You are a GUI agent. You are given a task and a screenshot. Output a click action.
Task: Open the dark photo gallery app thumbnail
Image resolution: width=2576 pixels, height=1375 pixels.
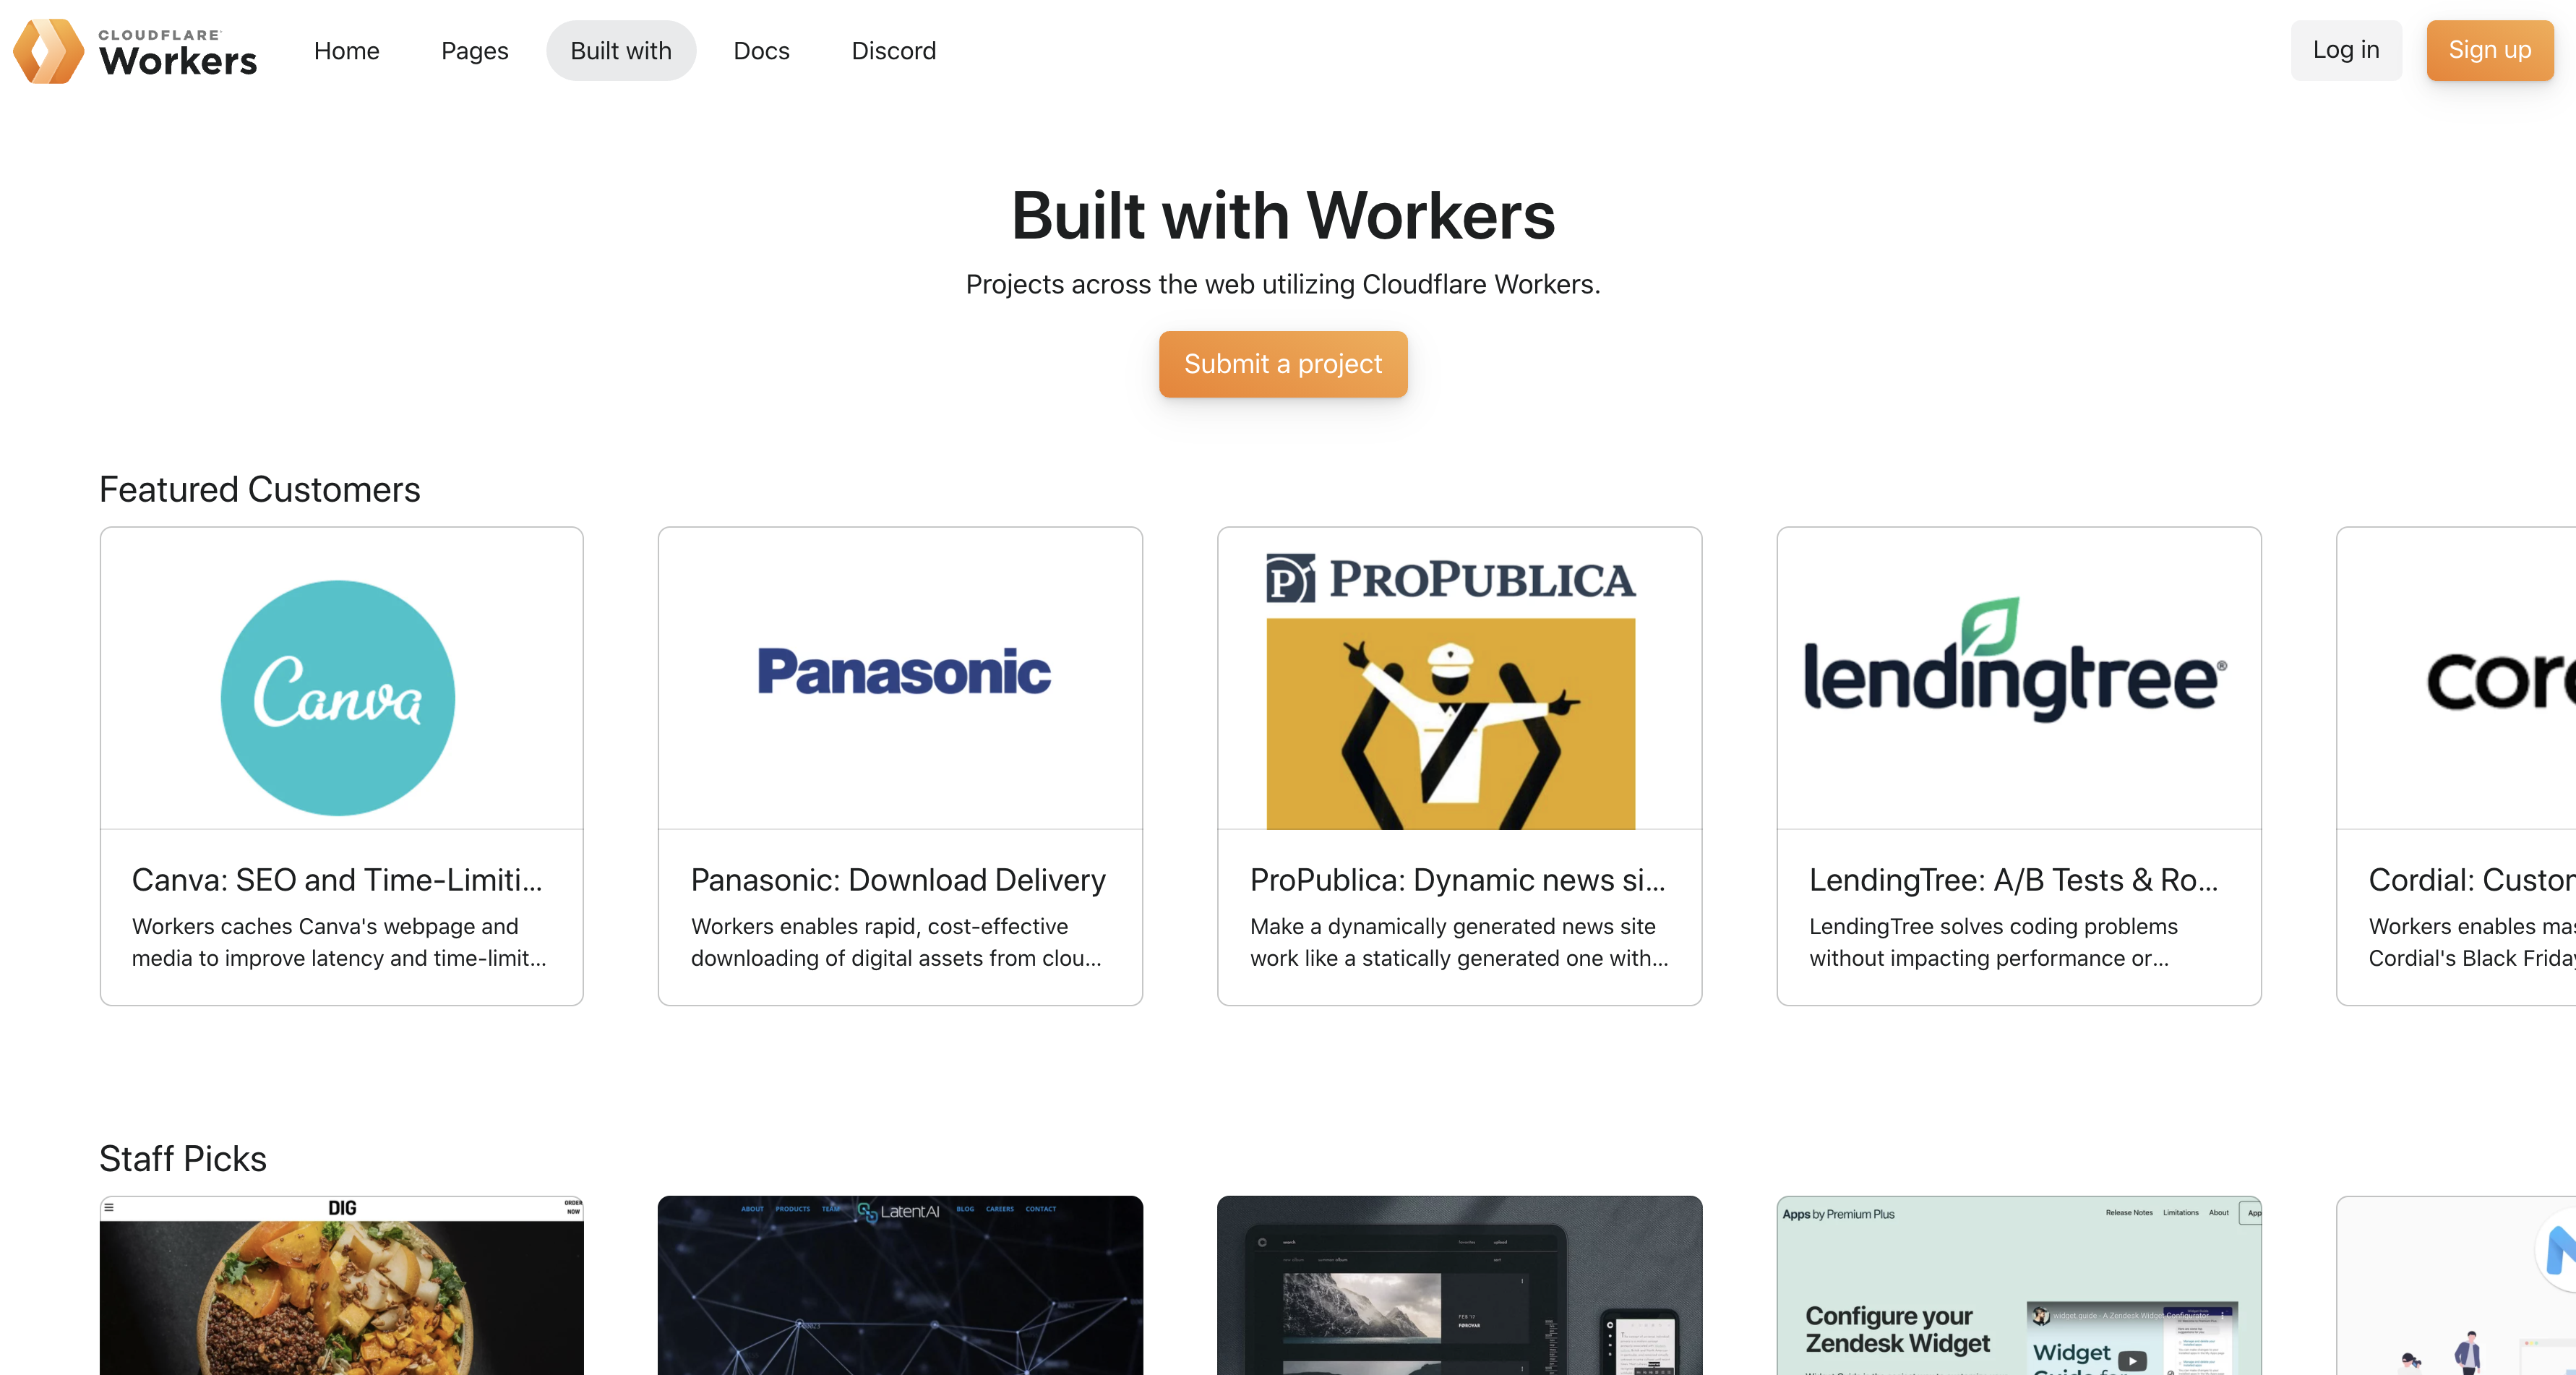(1459, 1286)
